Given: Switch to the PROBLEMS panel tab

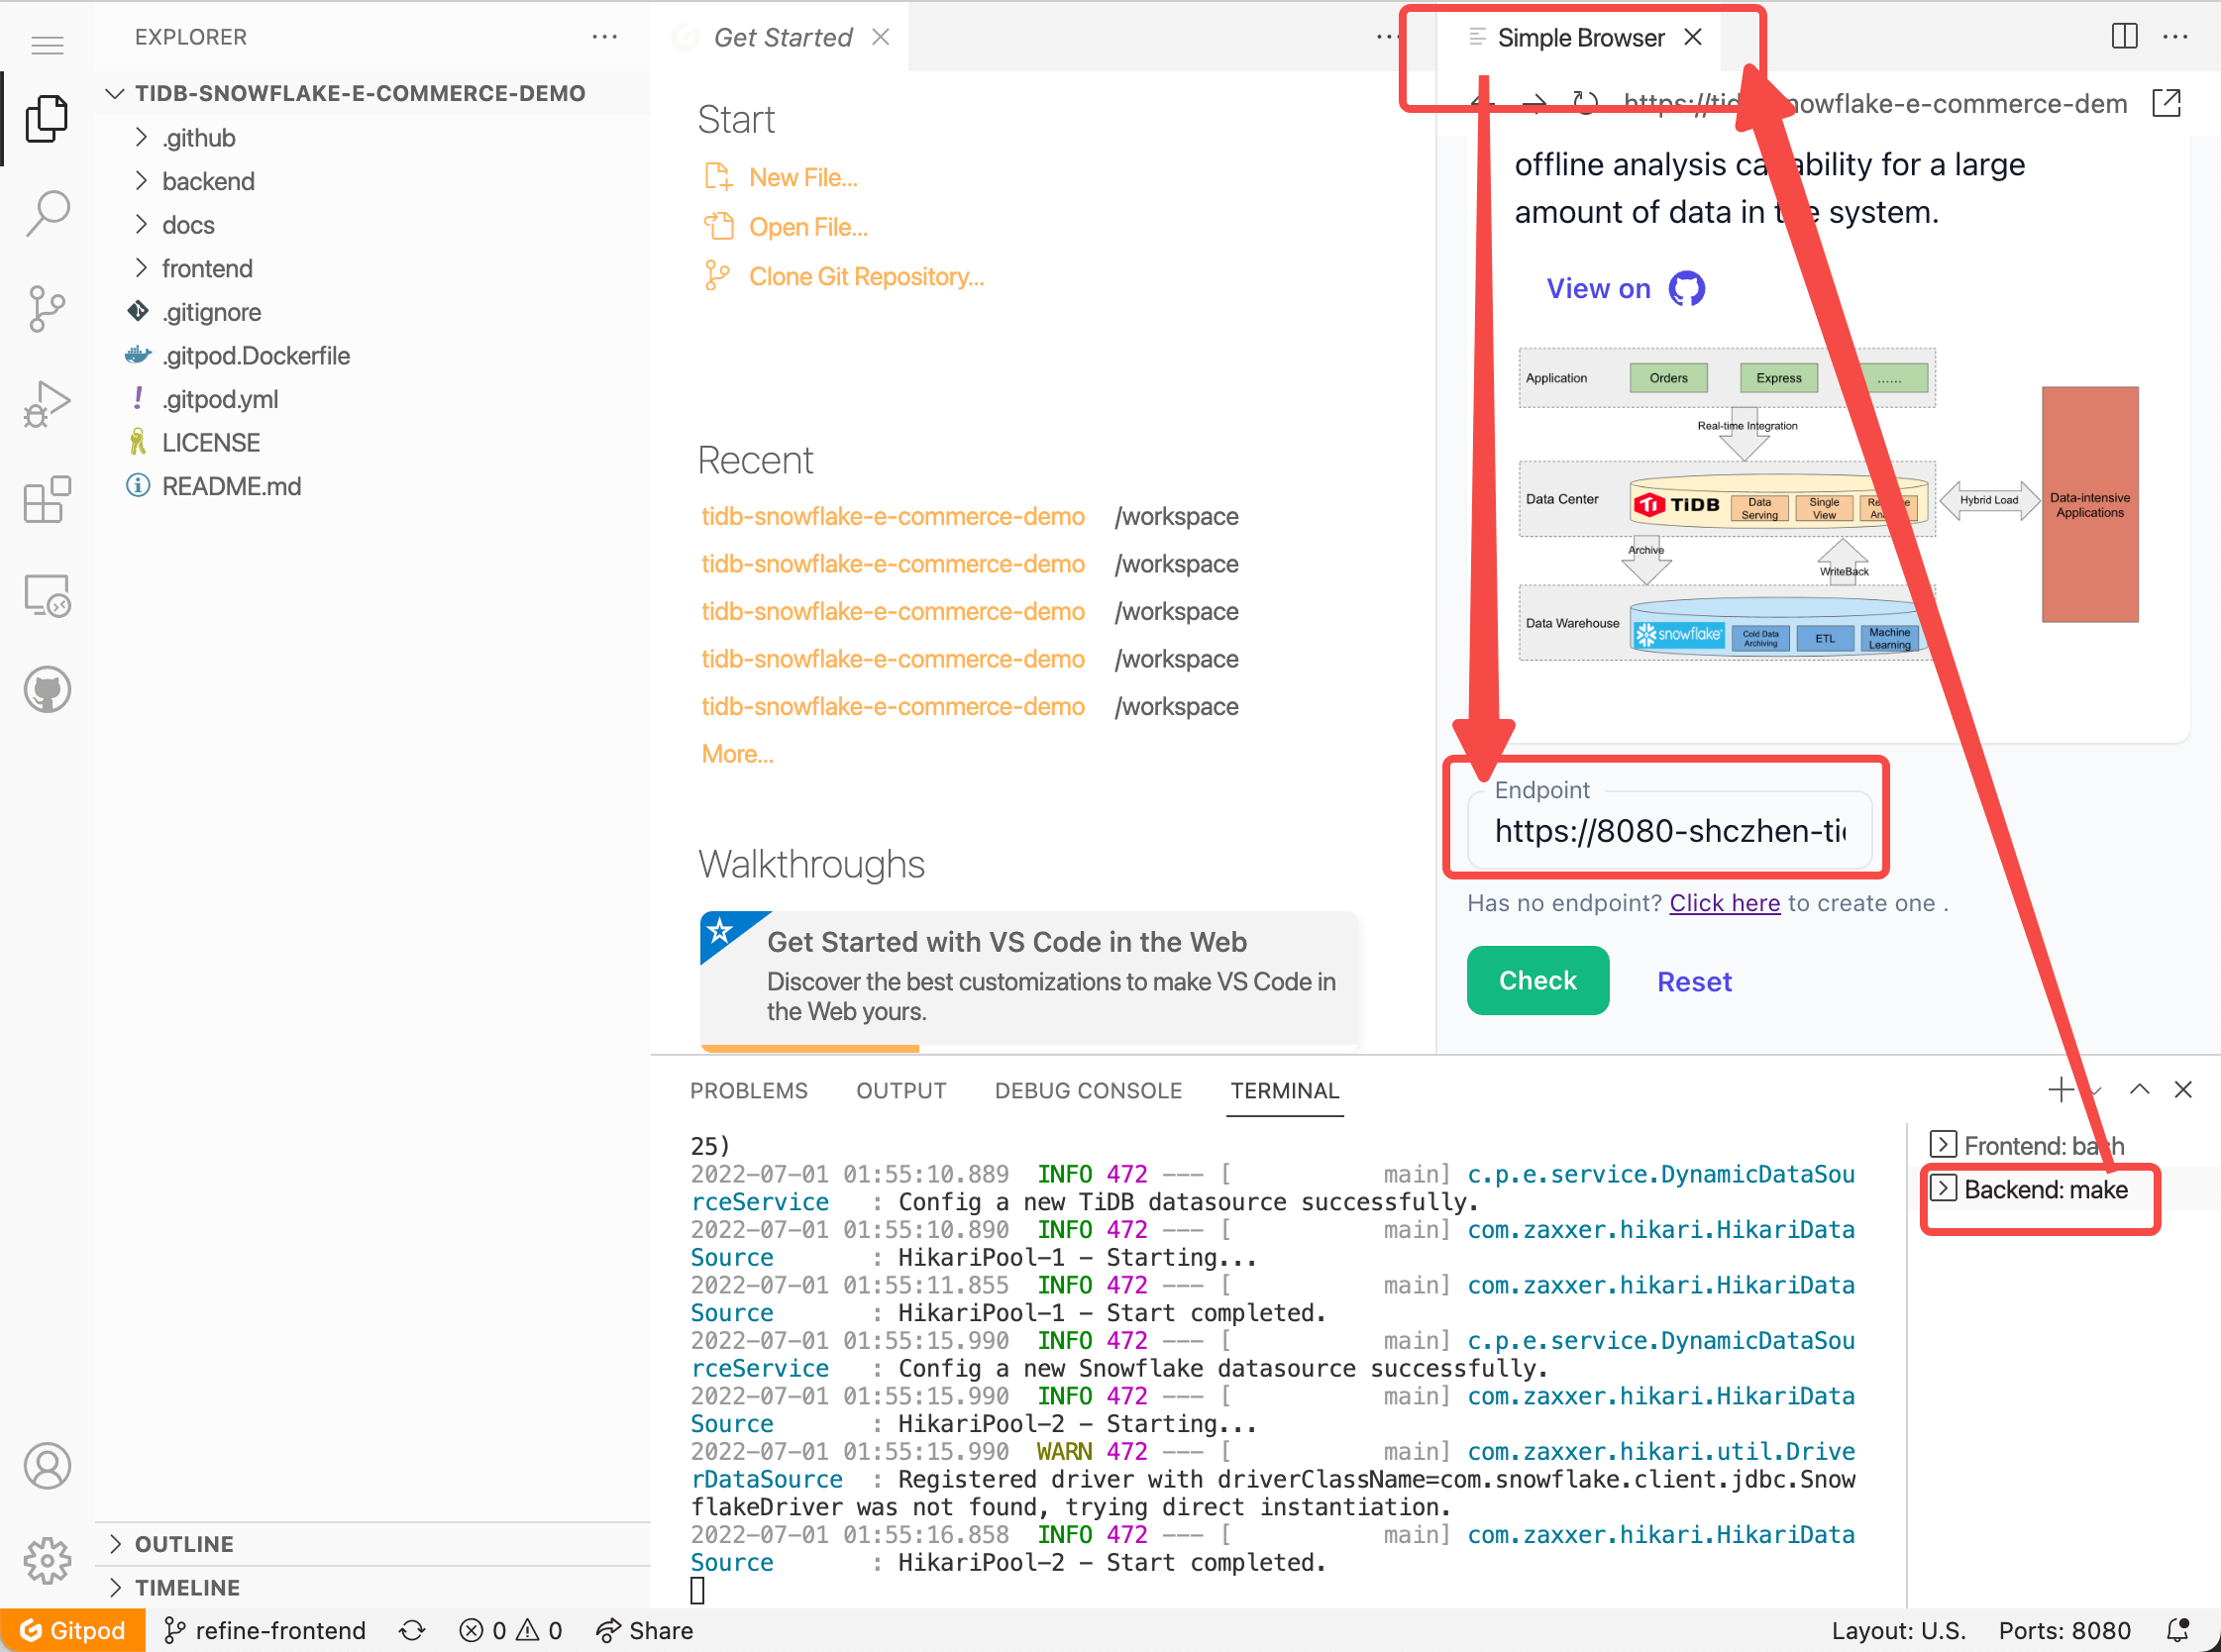Looking at the screenshot, I should pos(748,1091).
